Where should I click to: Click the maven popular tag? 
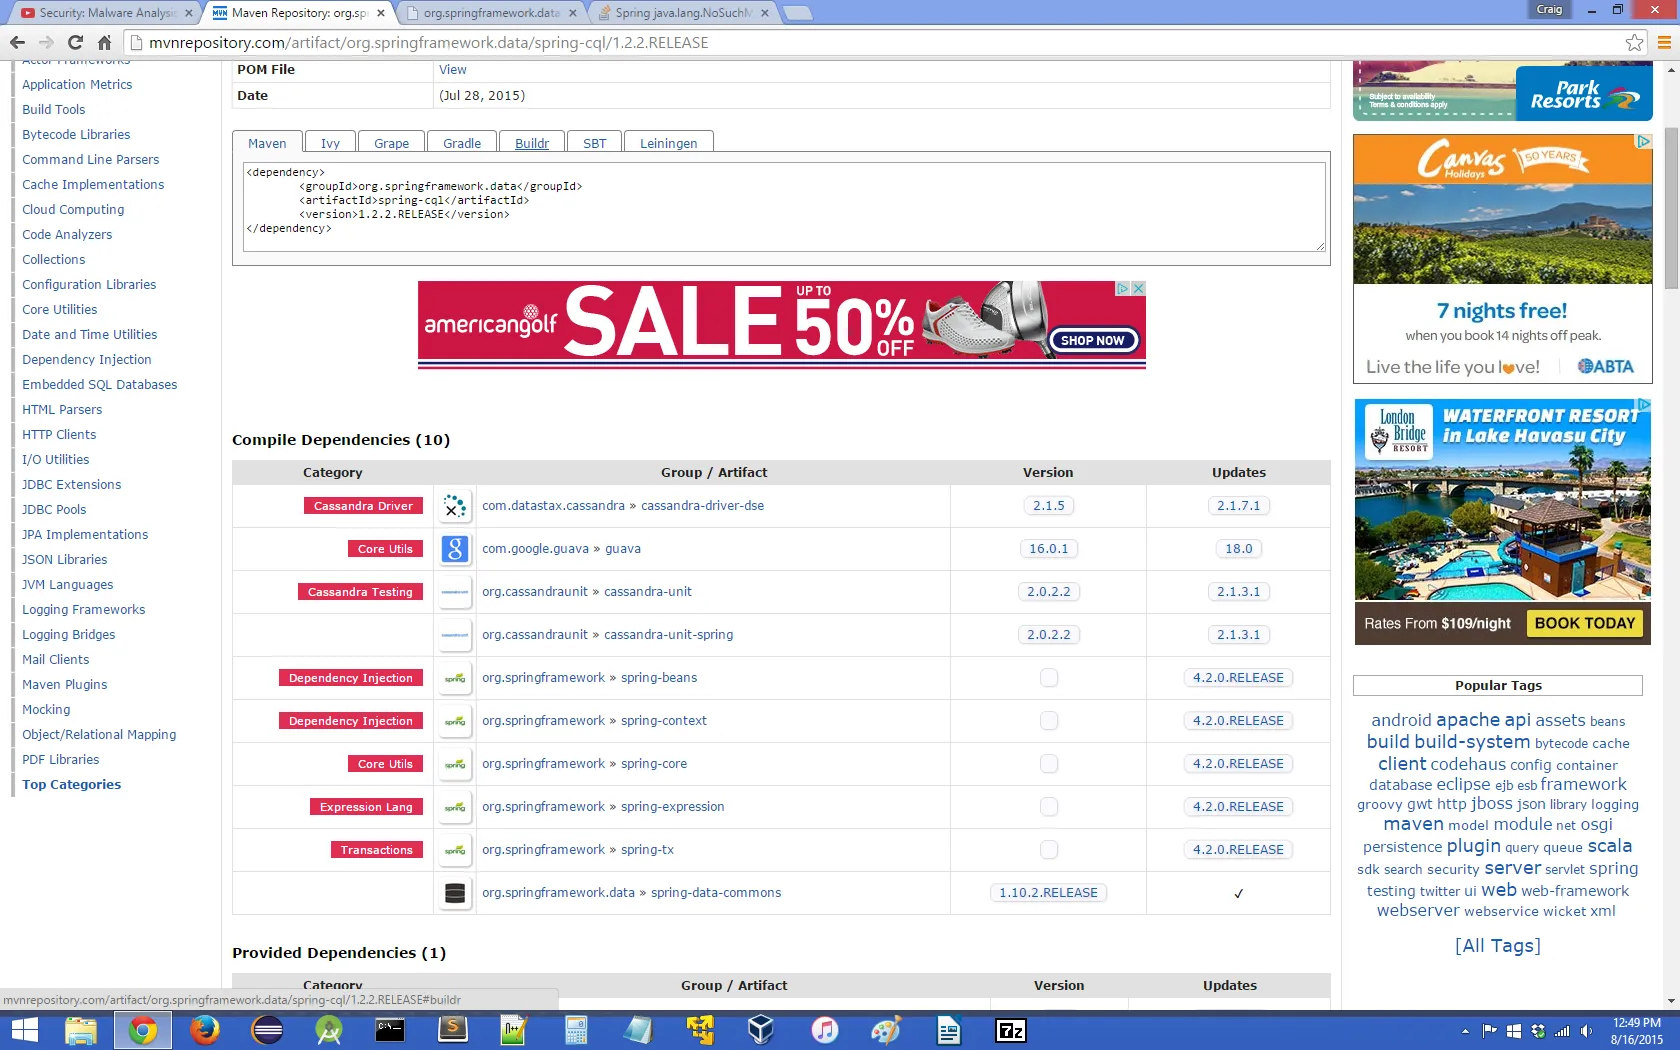(1413, 824)
